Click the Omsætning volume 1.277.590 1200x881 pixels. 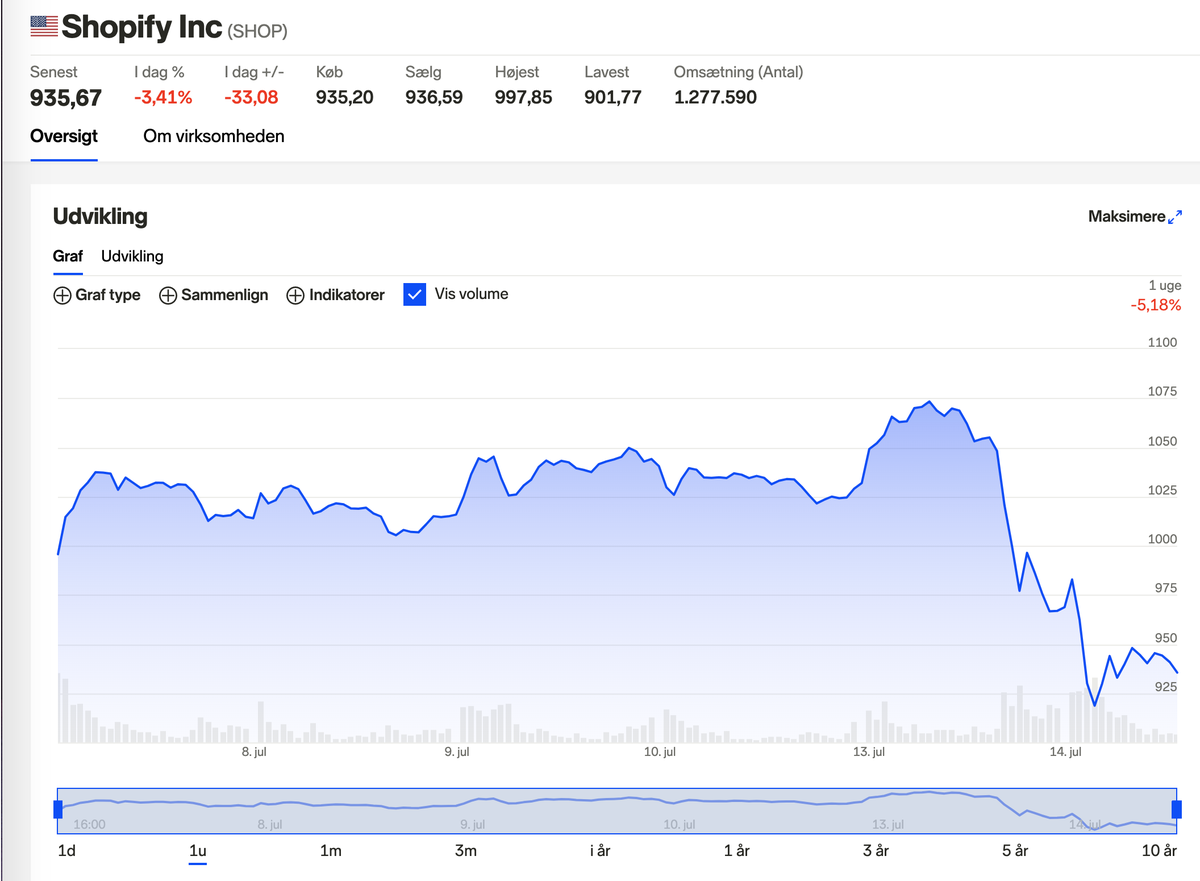(716, 97)
